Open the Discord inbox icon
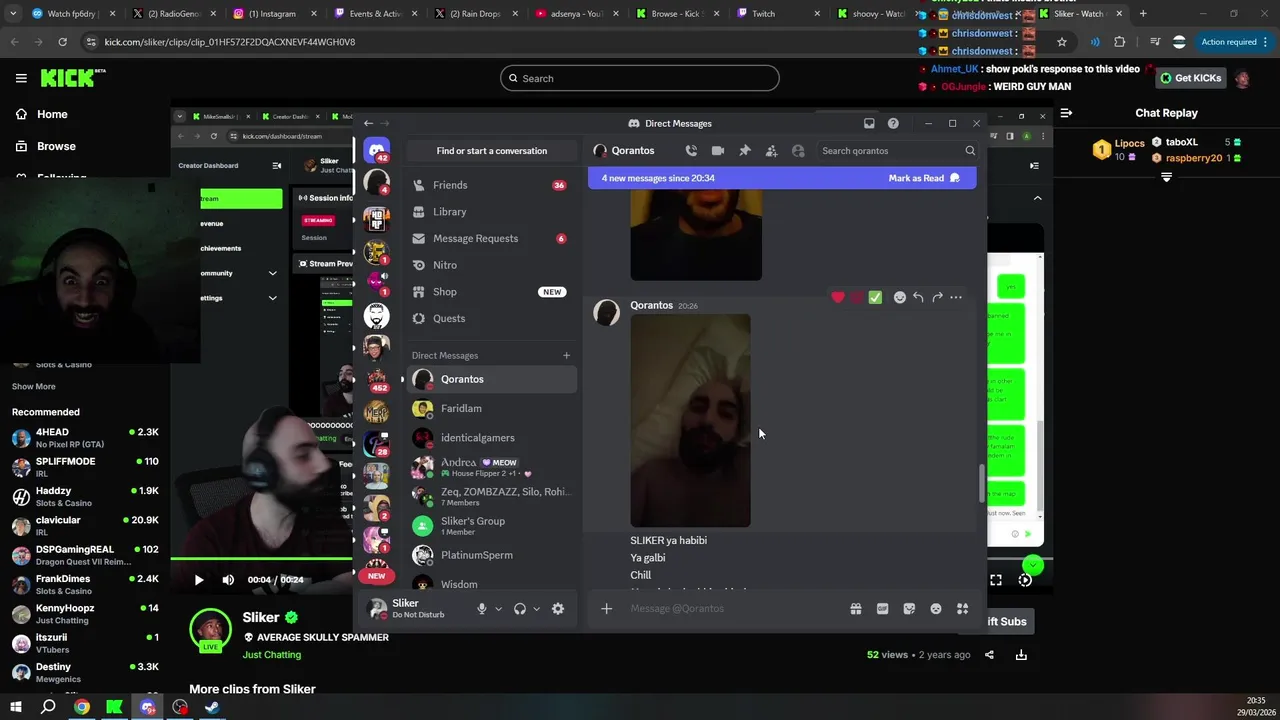 869,123
